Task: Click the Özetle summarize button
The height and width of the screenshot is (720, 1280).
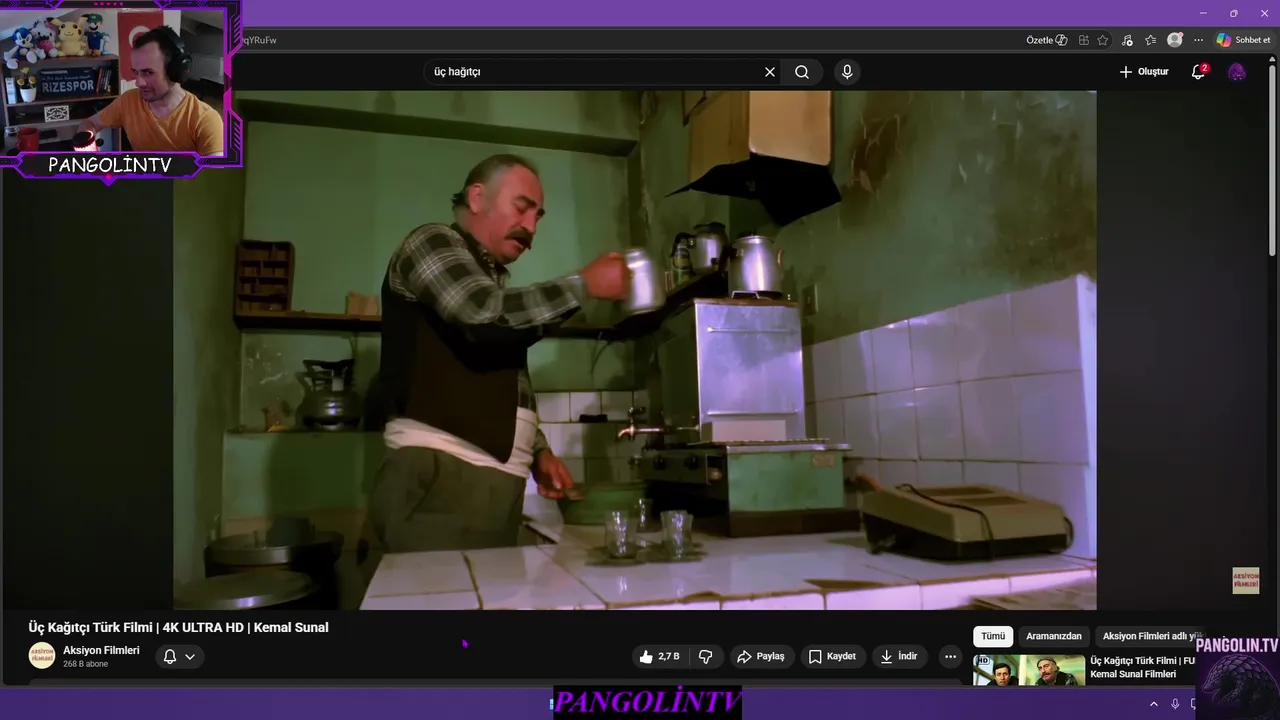Action: [x=1046, y=40]
